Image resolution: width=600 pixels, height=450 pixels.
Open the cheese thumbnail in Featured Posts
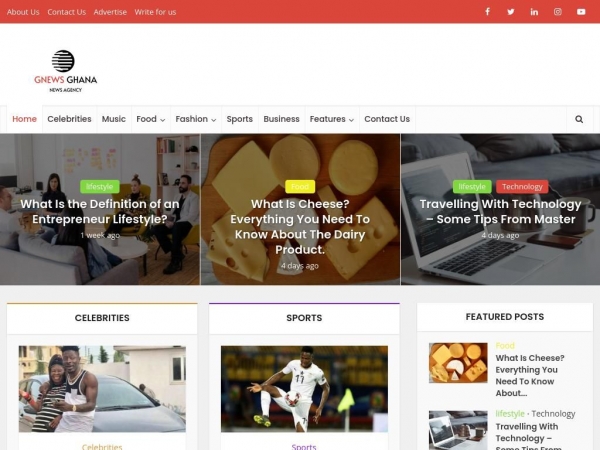pyautogui.click(x=458, y=363)
